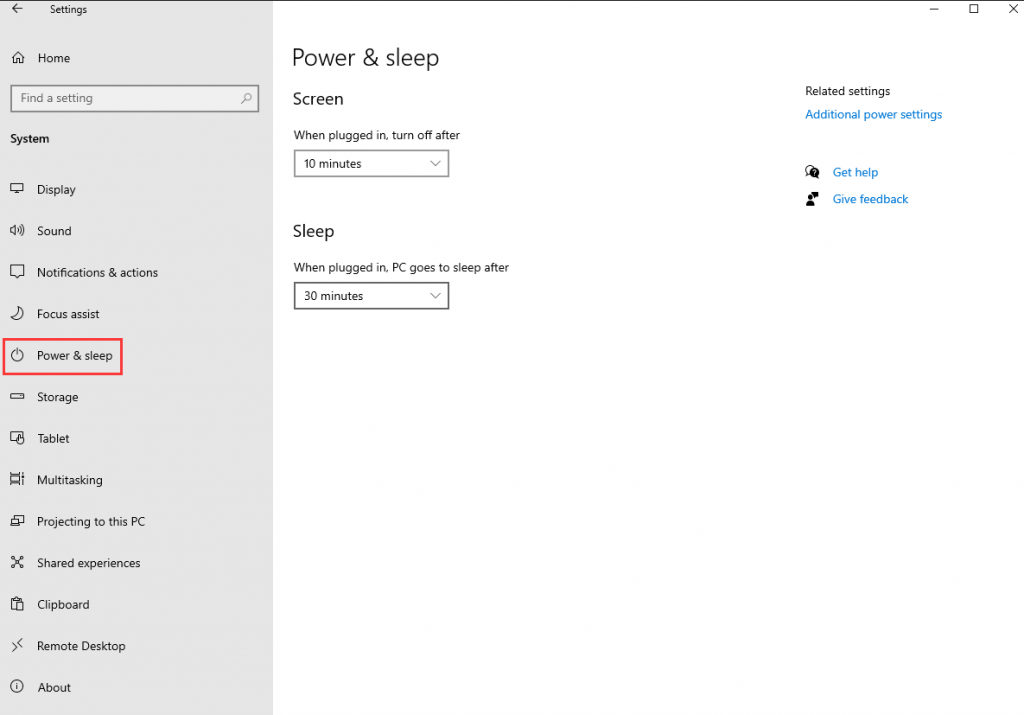Image resolution: width=1024 pixels, height=715 pixels.
Task: Click the magnifier icon in search box
Action: [x=246, y=98]
